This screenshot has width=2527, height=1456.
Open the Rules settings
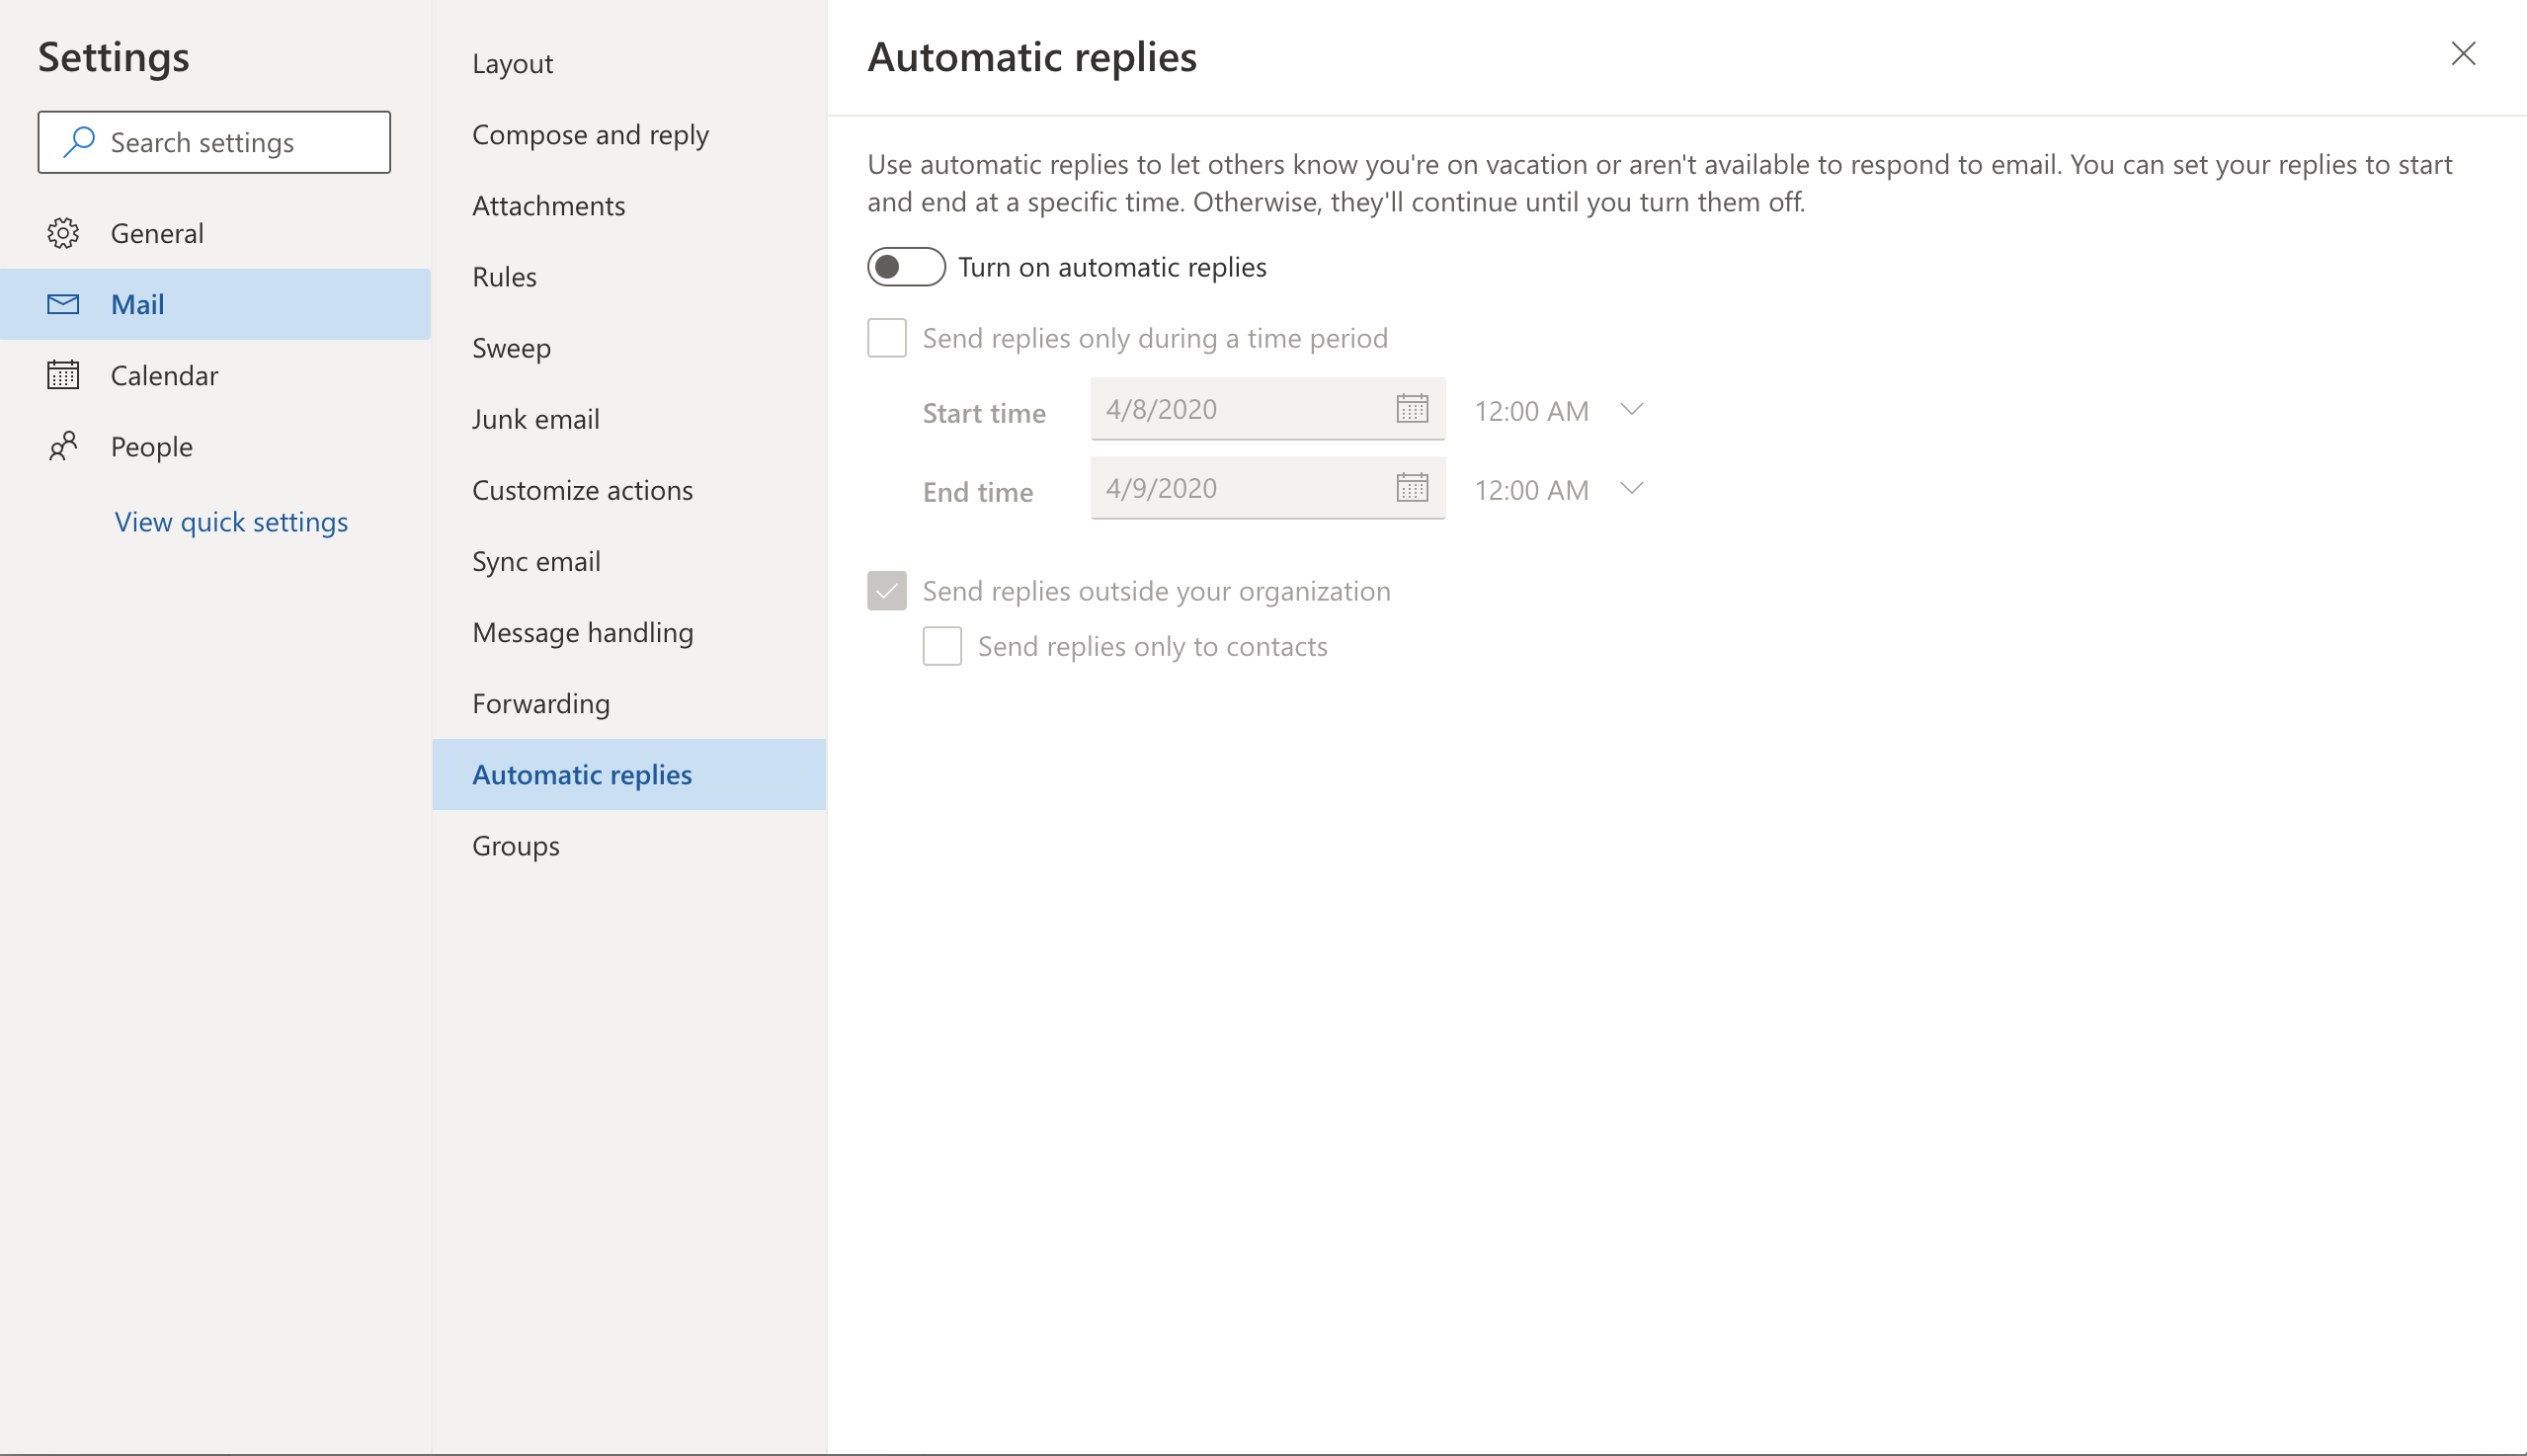(x=629, y=276)
